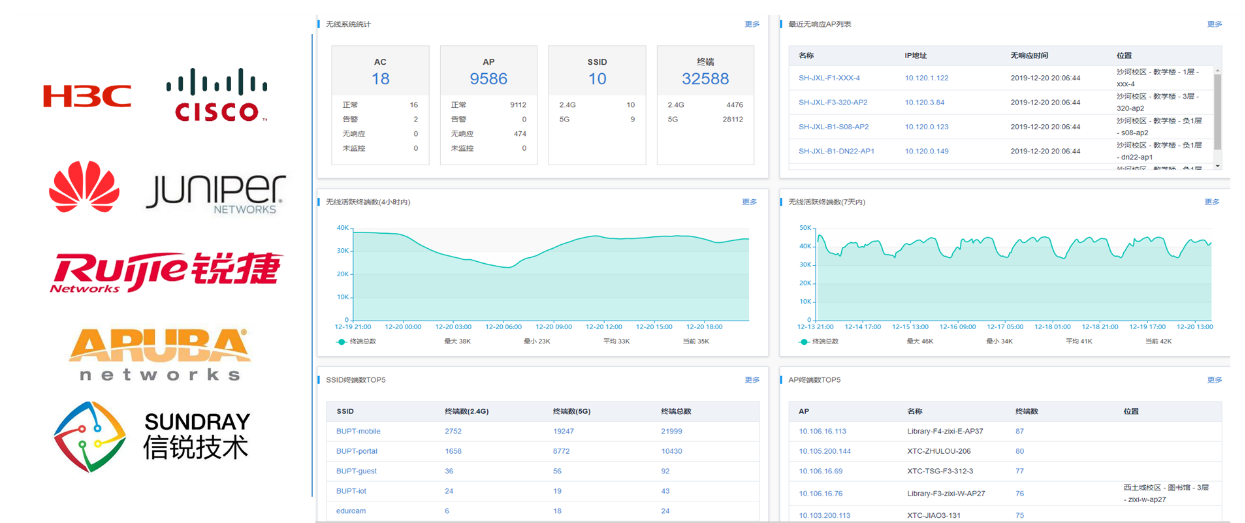
Task: Click 2.4G terminal count 2752
Action: pyautogui.click(x=454, y=431)
